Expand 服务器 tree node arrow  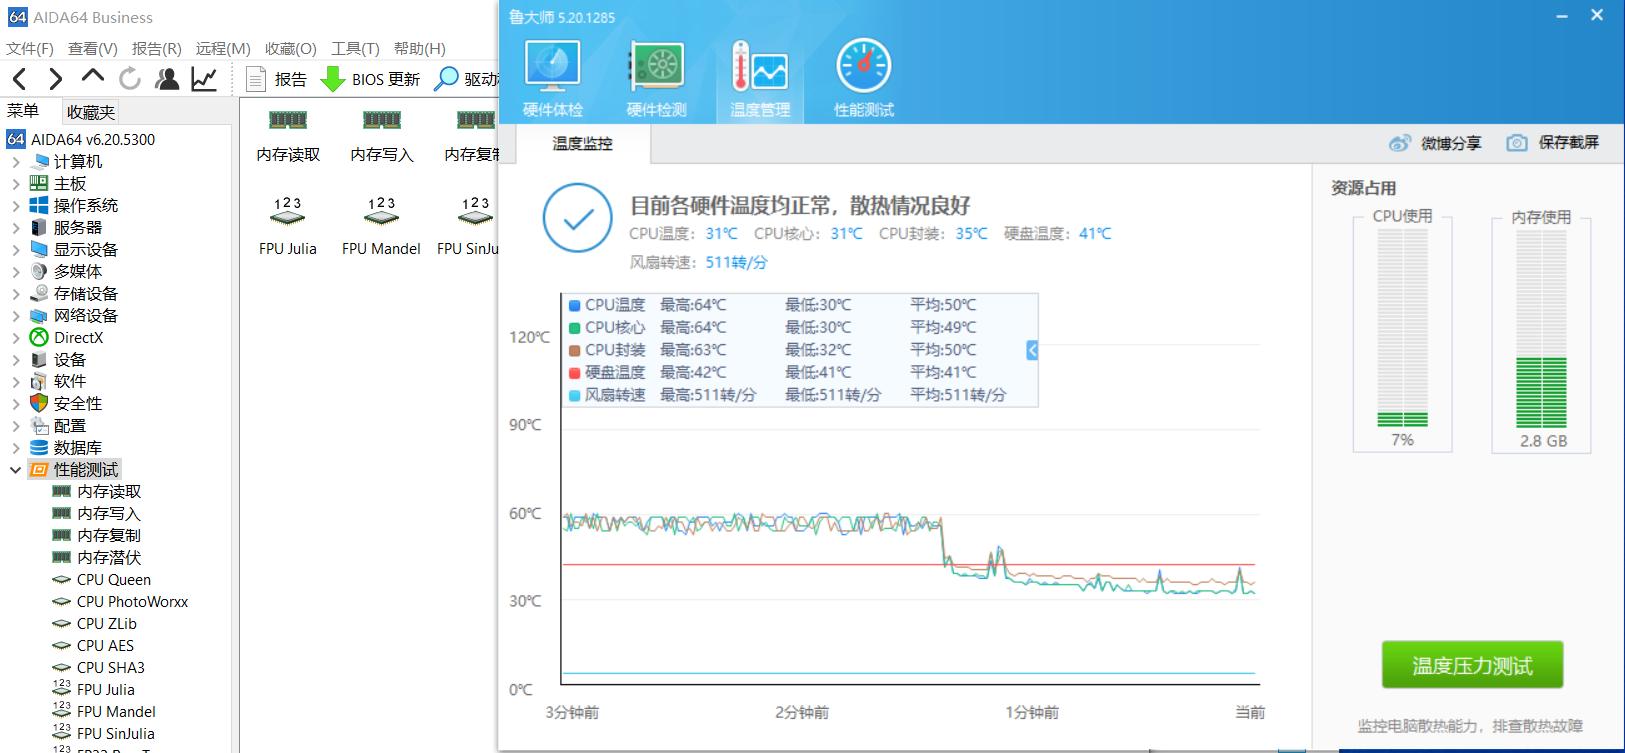[15, 227]
